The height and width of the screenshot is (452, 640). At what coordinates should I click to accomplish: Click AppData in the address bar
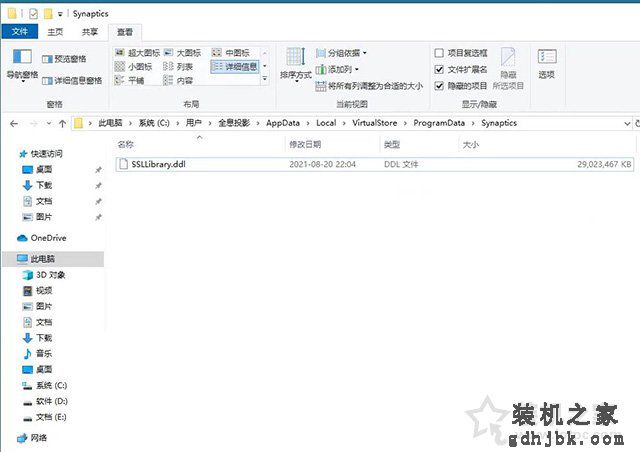point(283,123)
